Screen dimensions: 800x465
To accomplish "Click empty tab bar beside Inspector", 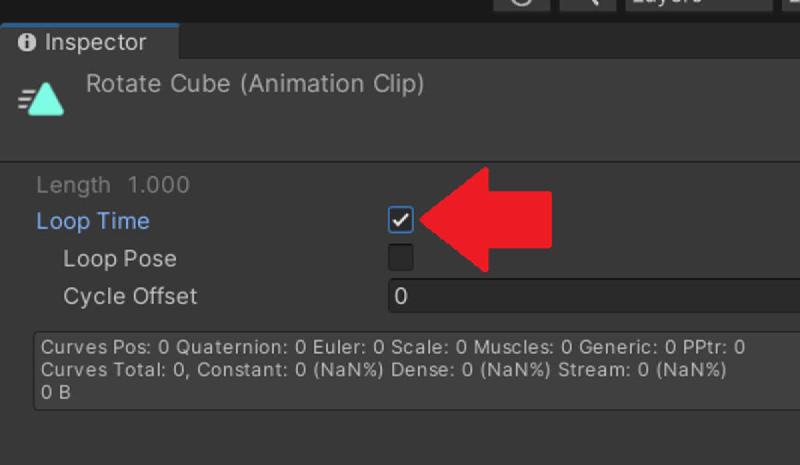I will 490,41.
